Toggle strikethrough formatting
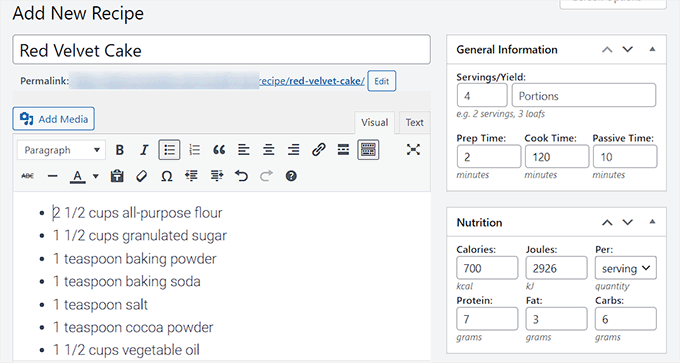680x363 pixels. (28, 176)
